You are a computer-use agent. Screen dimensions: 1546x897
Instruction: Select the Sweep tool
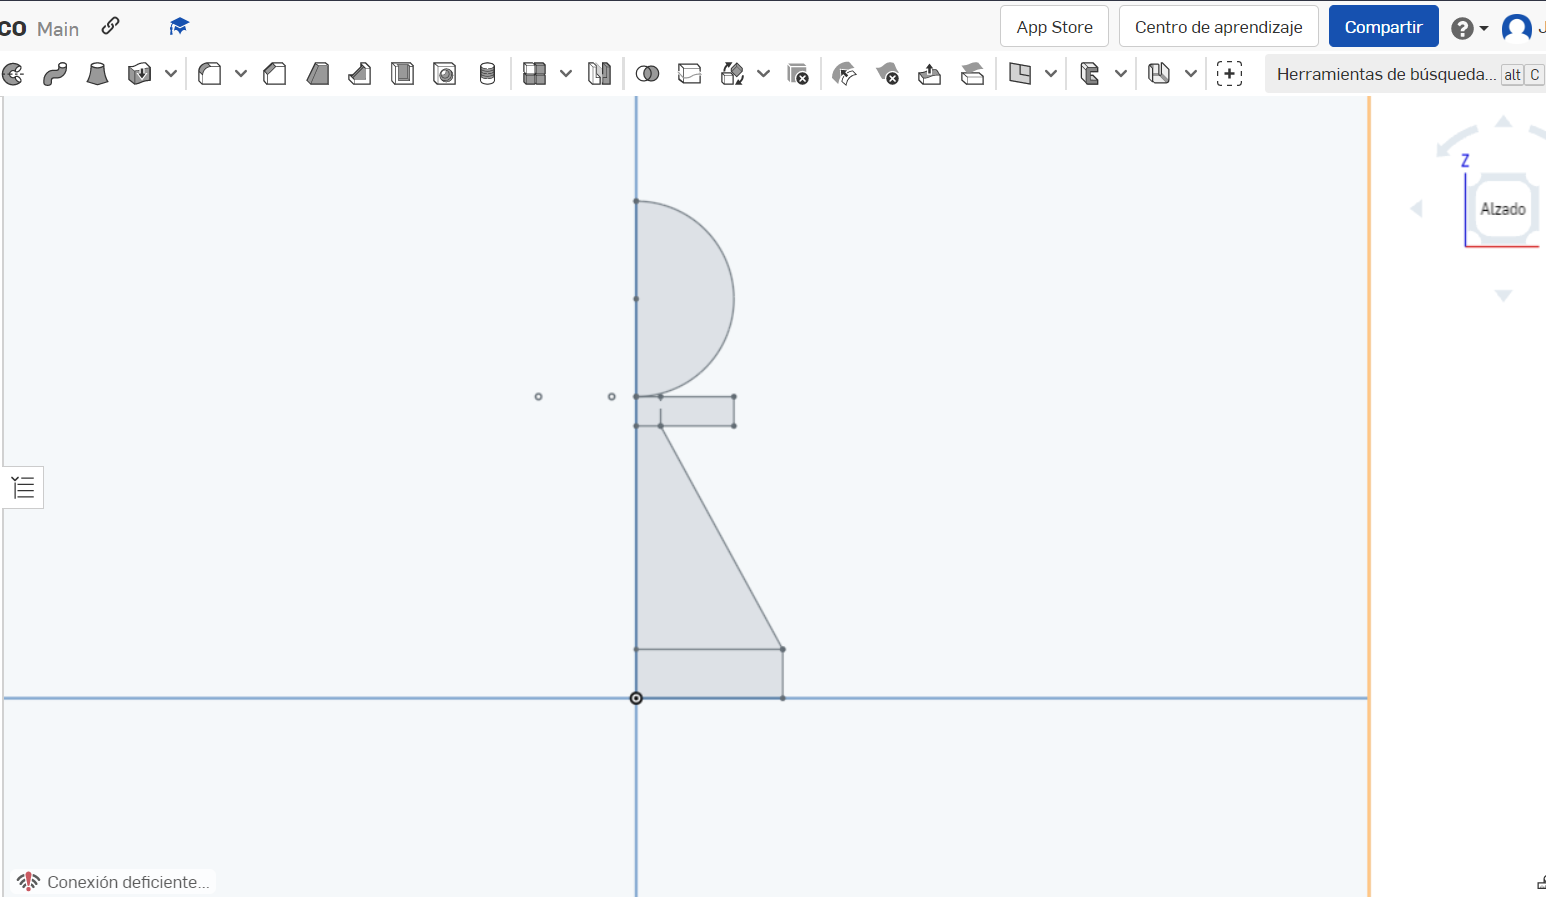(x=55, y=73)
